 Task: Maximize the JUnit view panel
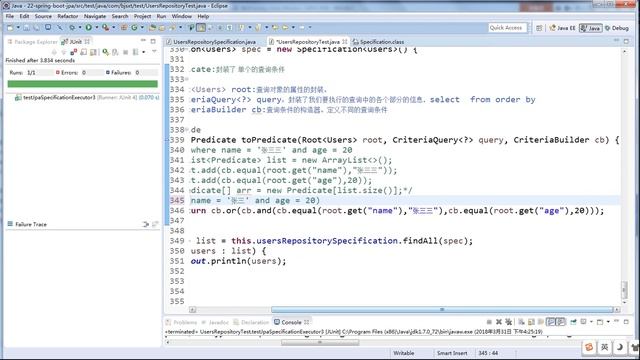click(x=153, y=41)
